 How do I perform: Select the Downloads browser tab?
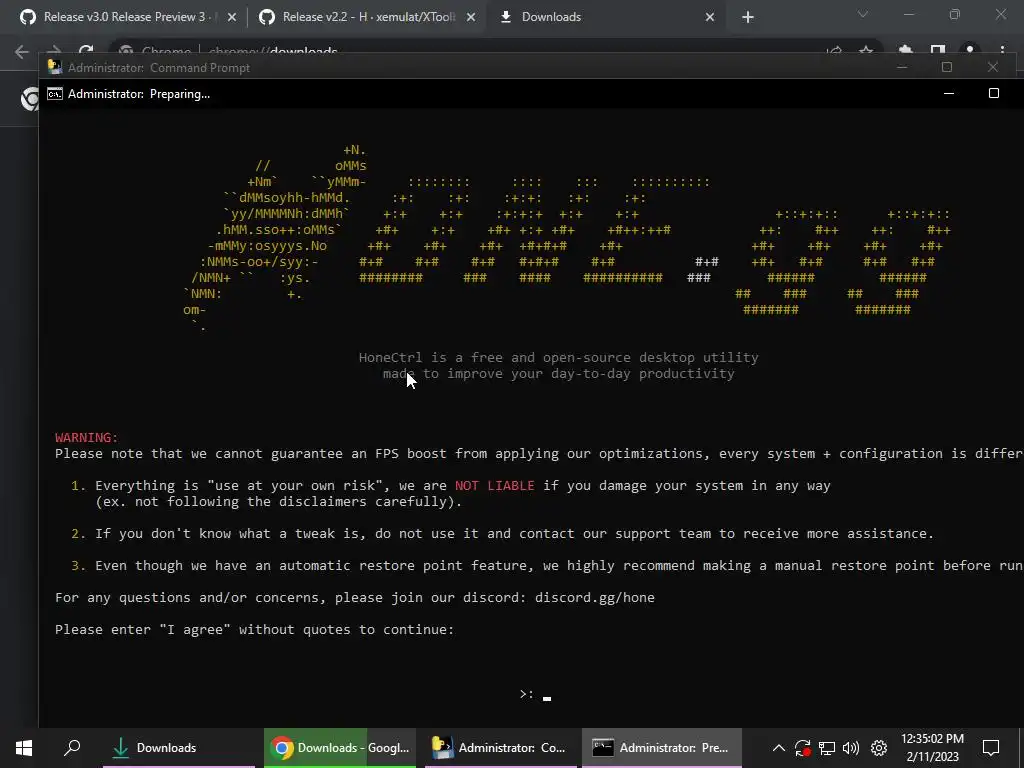551,17
